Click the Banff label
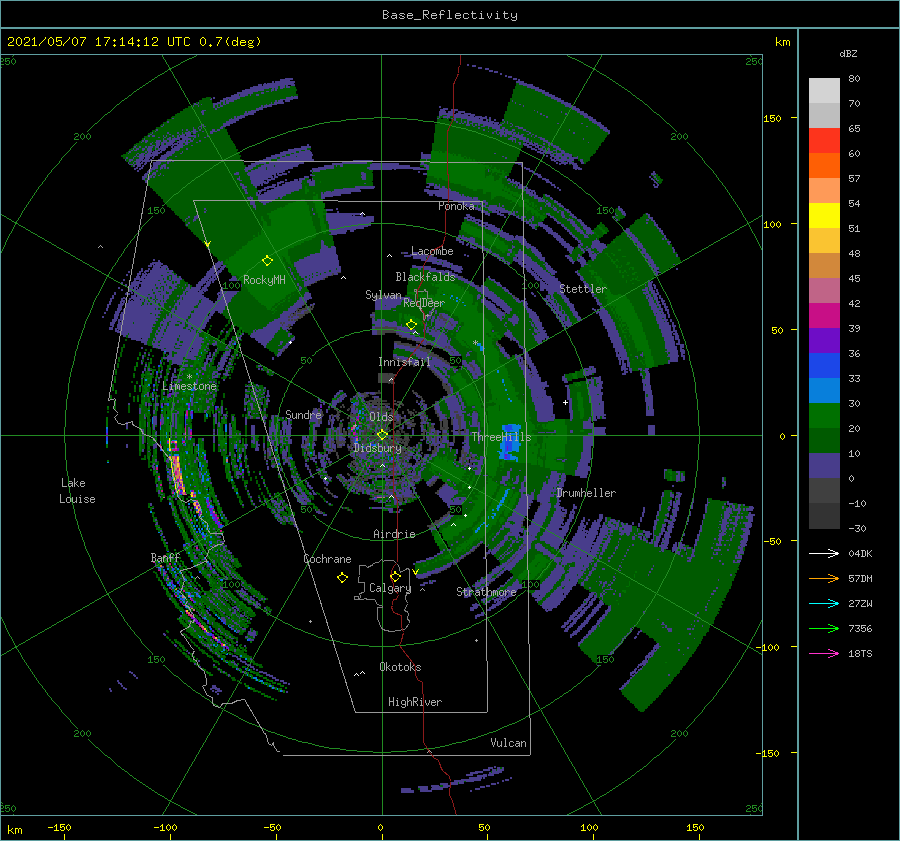 [165, 557]
